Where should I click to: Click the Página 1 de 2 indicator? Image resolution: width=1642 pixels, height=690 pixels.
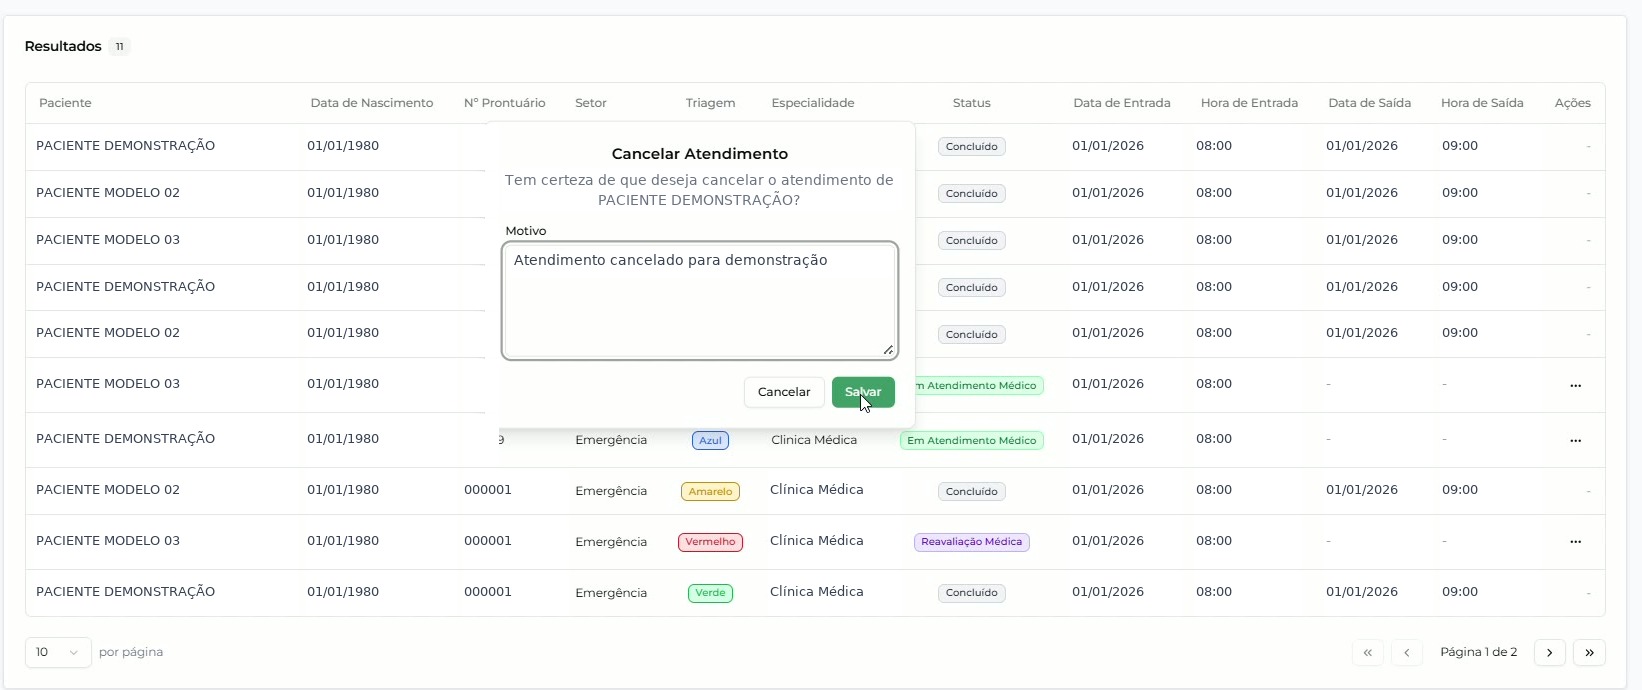coord(1479,652)
